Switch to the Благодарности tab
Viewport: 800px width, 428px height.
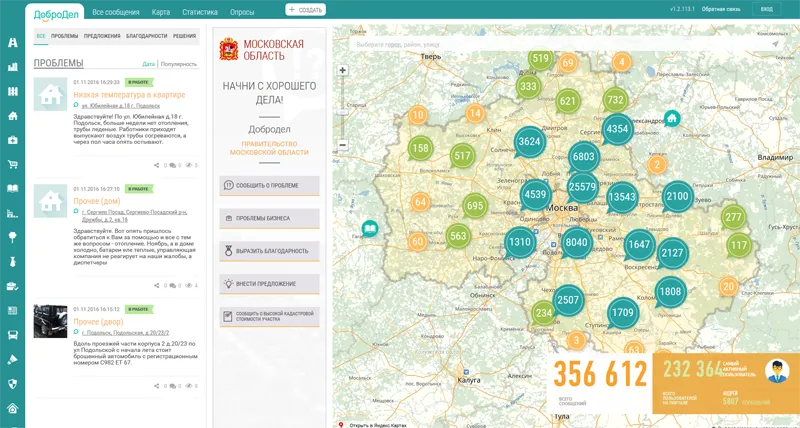pos(147,36)
